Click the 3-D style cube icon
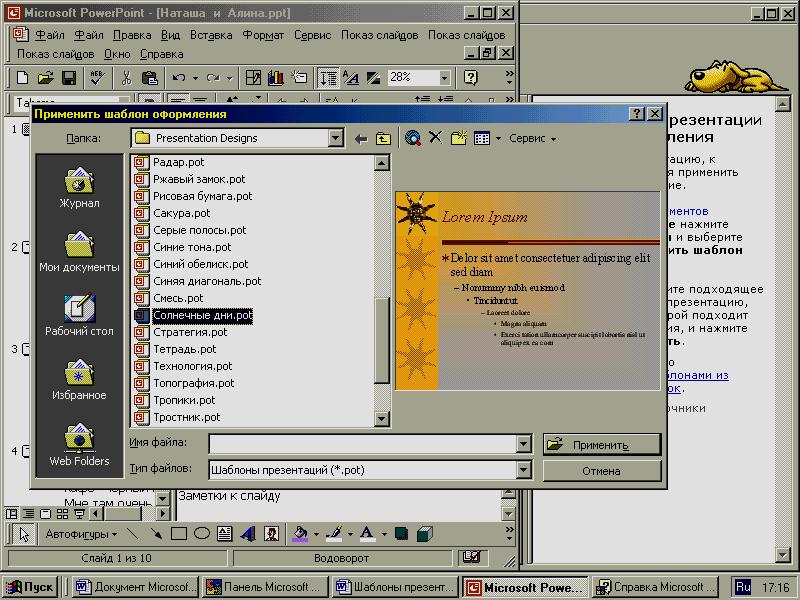 [x=424, y=534]
